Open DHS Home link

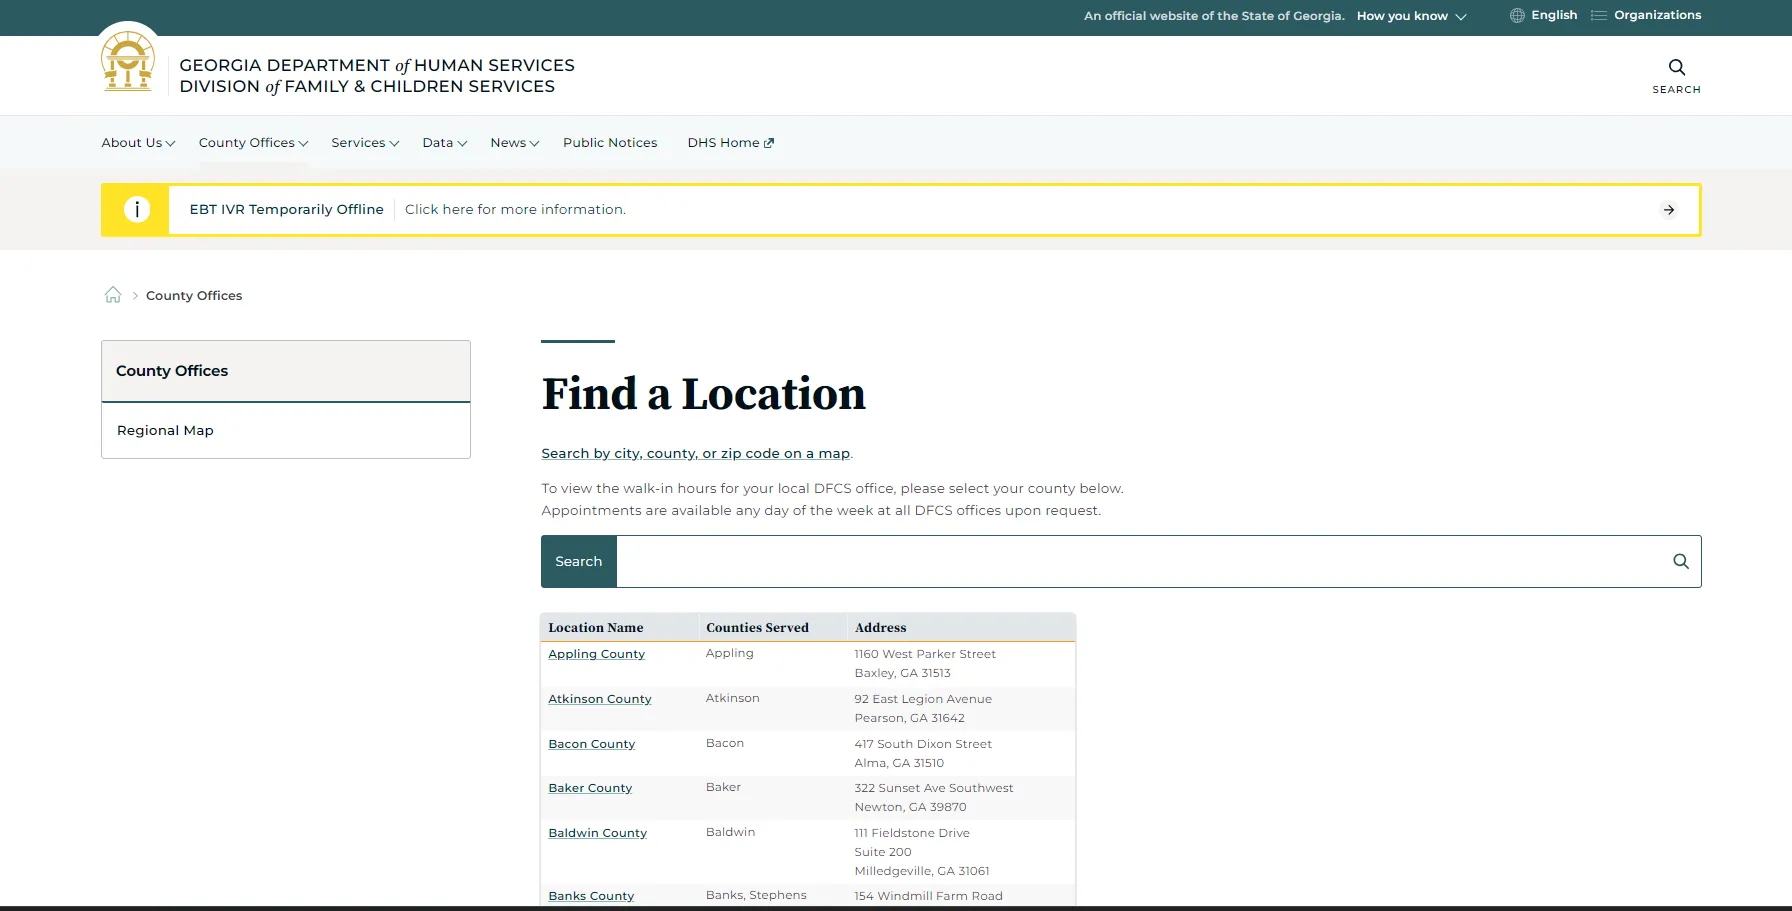pyautogui.click(x=730, y=143)
